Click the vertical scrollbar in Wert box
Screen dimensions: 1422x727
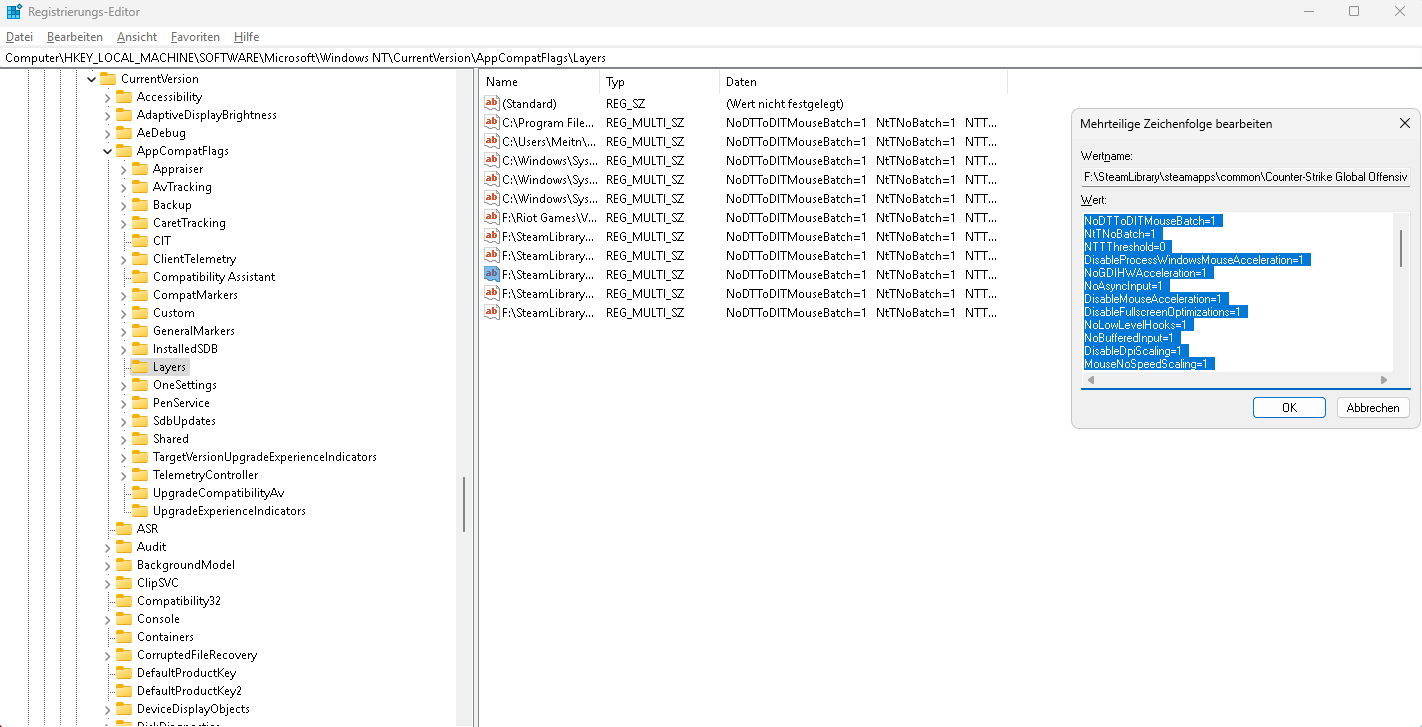1400,250
